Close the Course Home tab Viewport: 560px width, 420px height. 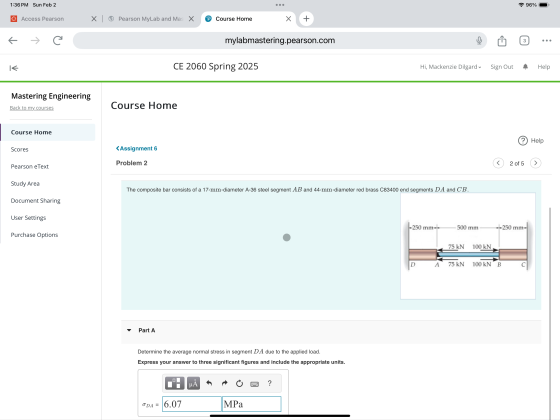tap(288, 19)
